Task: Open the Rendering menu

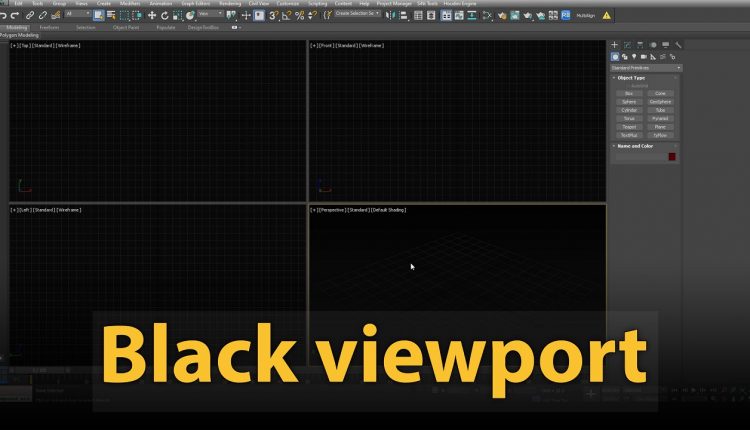Action: click(229, 4)
